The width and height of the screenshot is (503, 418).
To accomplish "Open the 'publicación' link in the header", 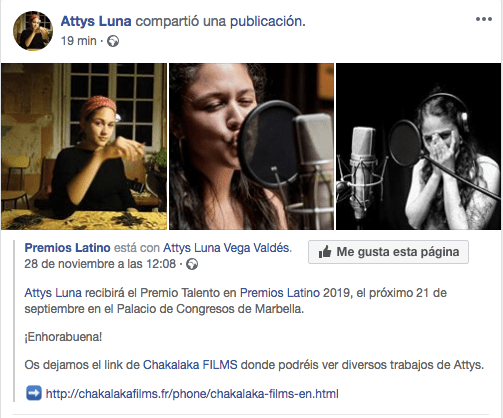I will [268, 21].
